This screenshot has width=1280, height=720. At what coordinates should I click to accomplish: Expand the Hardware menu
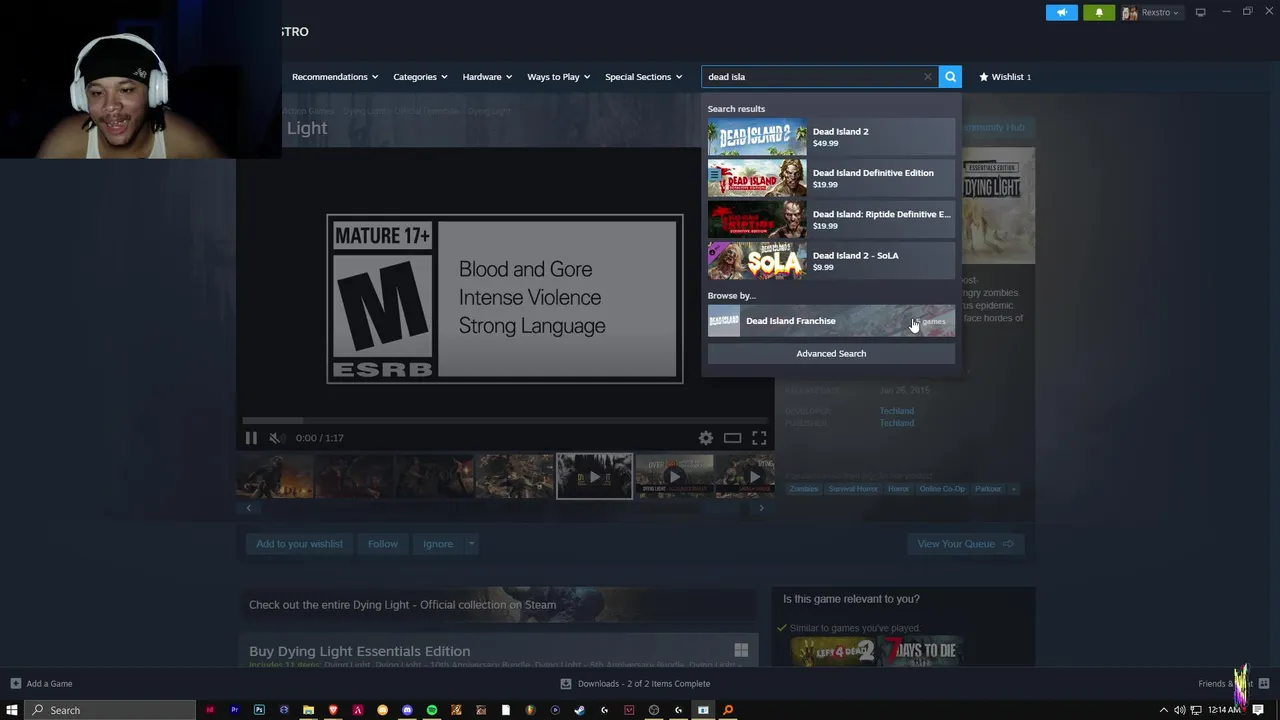[x=487, y=76]
